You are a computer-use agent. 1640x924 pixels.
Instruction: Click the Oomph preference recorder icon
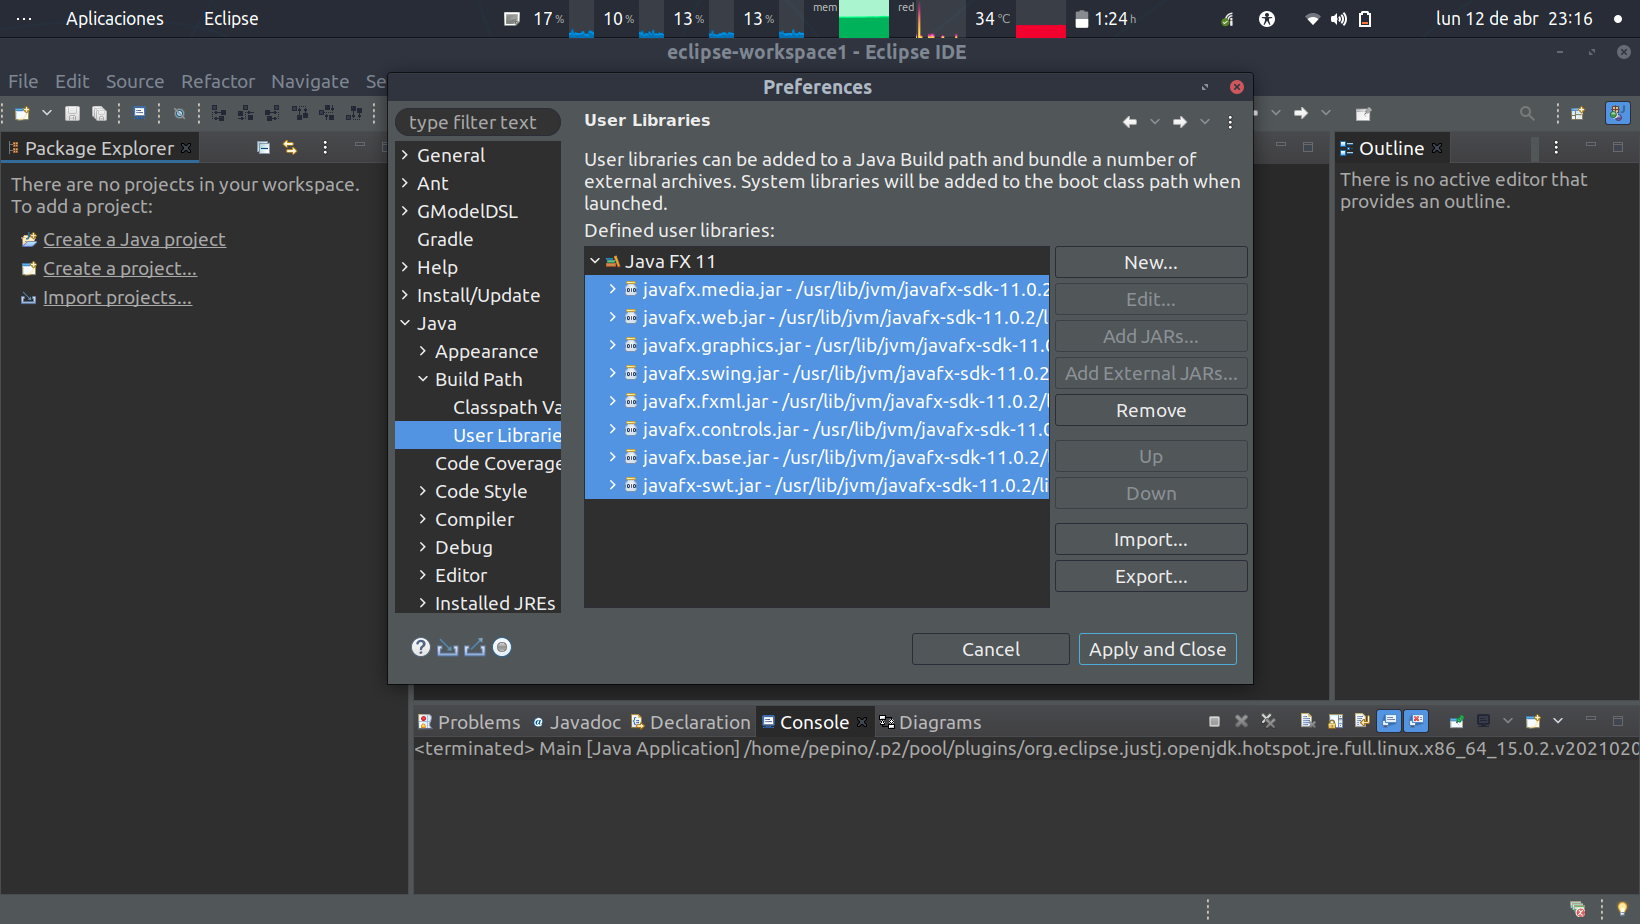[502, 647]
